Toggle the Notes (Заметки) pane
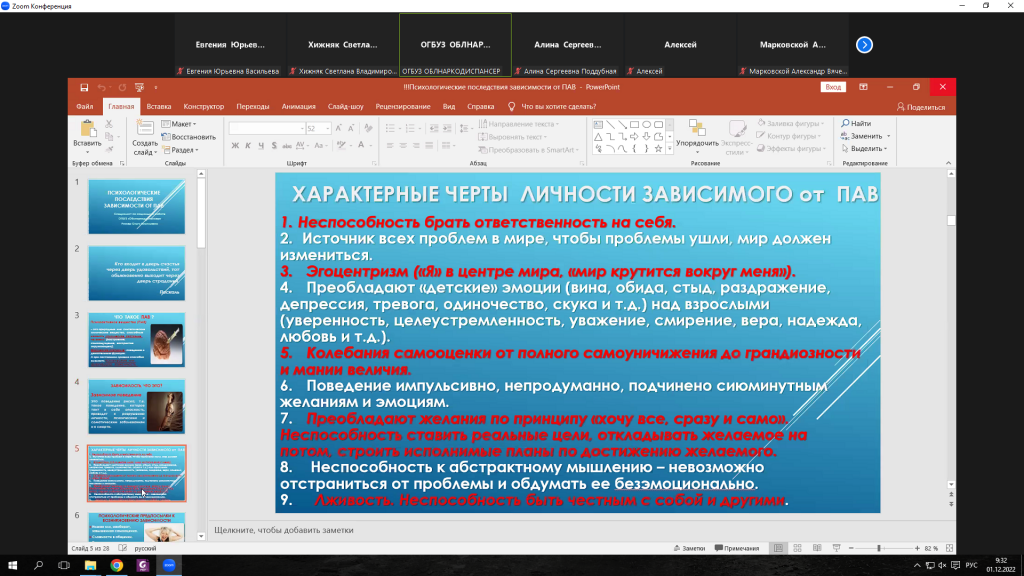 point(689,549)
